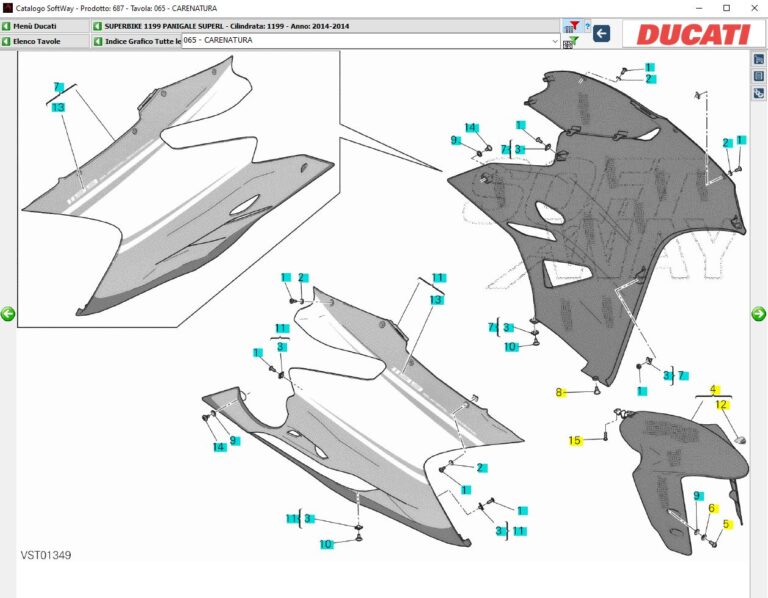768x598 pixels.
Task: Click the VST01349 drawing code text
Action: (x=46, y=555)
